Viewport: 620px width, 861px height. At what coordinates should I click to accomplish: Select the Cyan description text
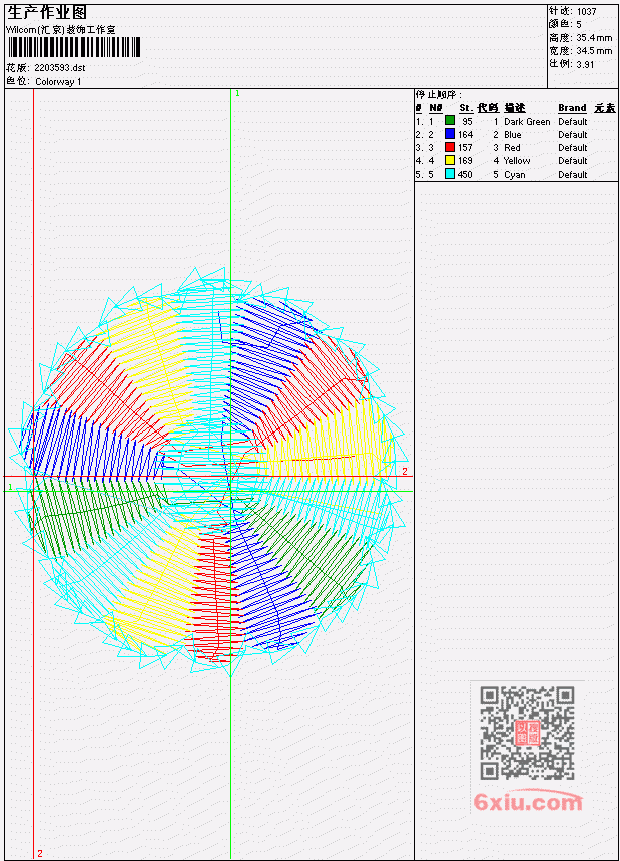(515, 175)
